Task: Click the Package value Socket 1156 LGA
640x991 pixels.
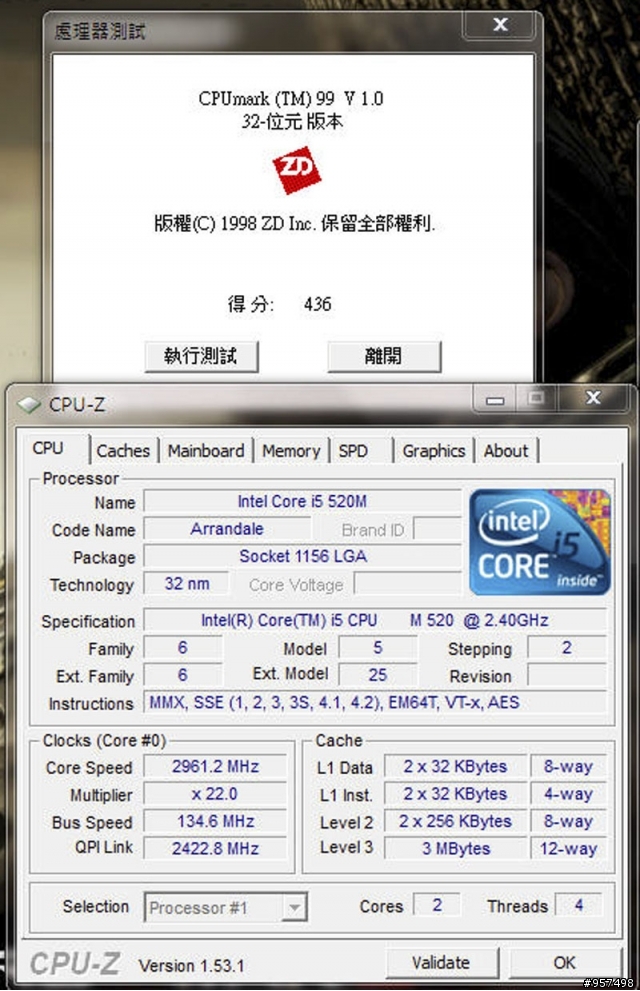Action: [303, 556]
